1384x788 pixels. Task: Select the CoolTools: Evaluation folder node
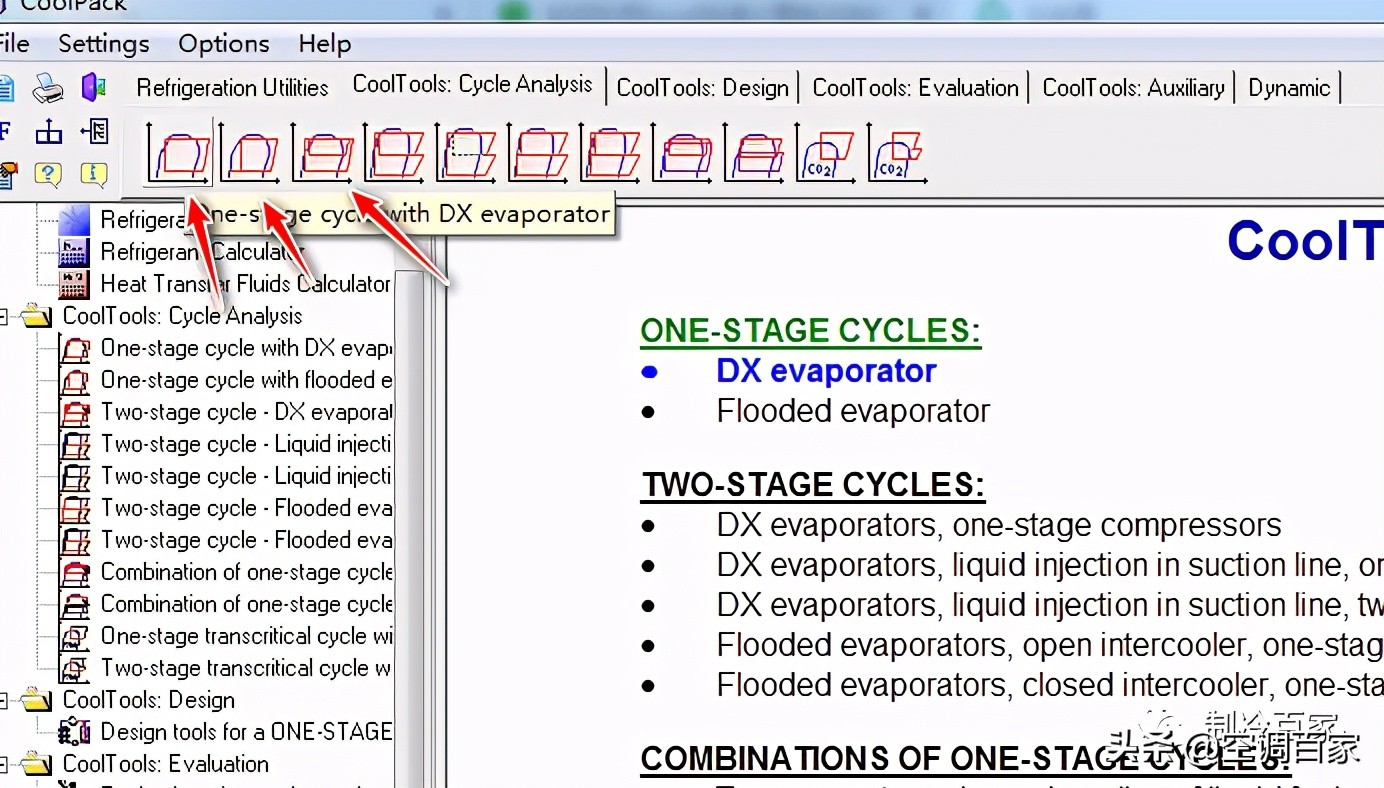tap(146, 764)
